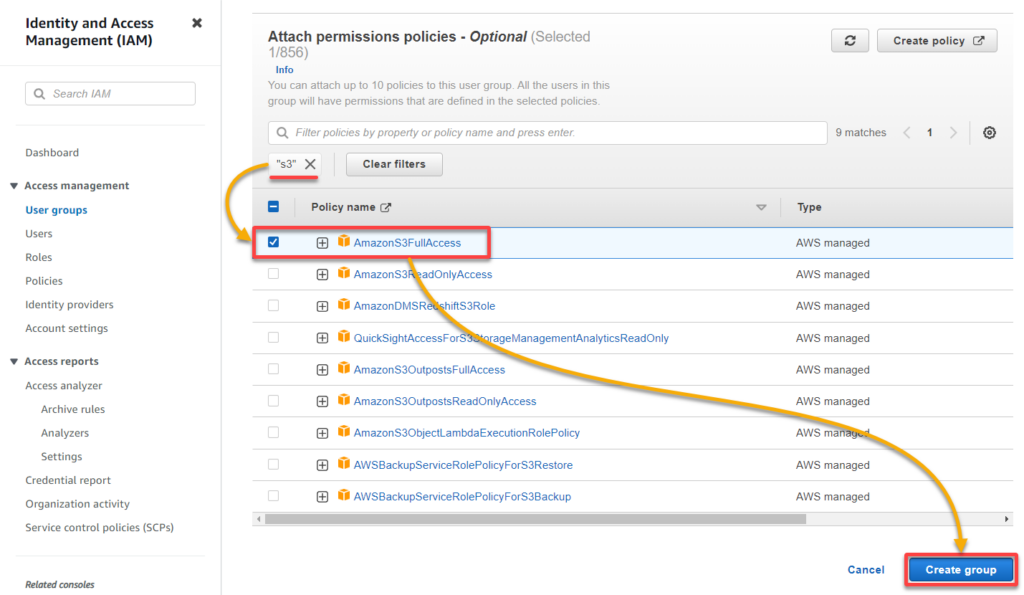Check the AWSBackupServiceRolePolicyForS3Backup checkbox
The height and width of the screenshot is (595, 1024).
(x=274, y=496)
